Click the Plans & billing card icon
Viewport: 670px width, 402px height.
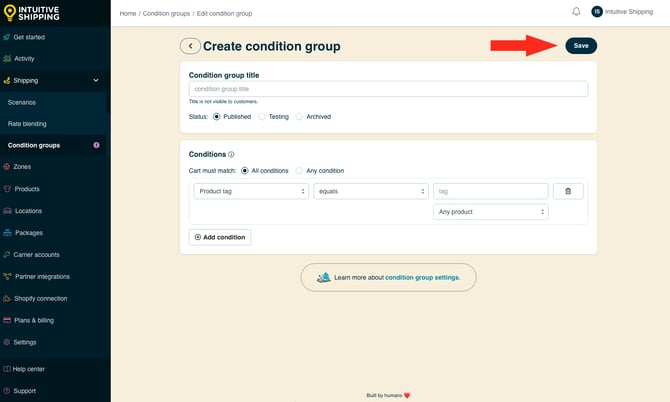click(7, 320)
